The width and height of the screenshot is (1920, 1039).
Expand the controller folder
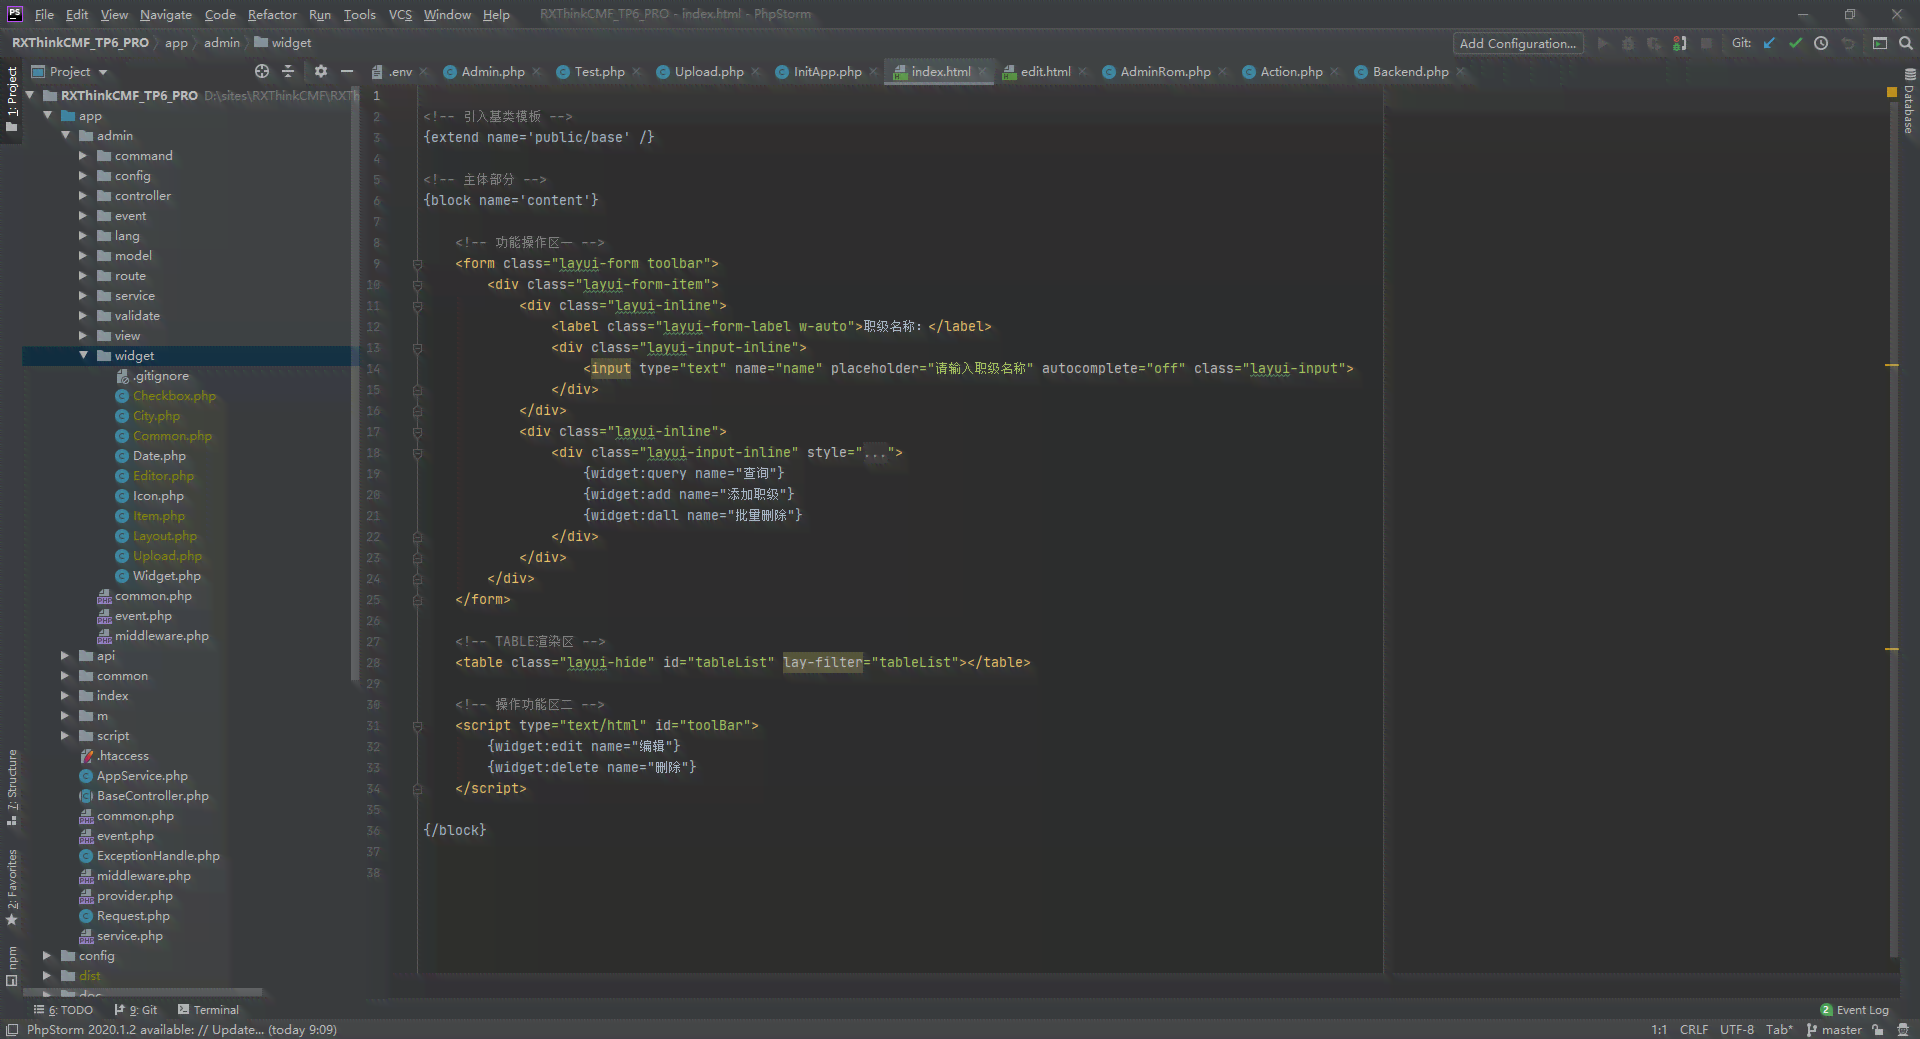pyautogui.click(x=84, y=196)
